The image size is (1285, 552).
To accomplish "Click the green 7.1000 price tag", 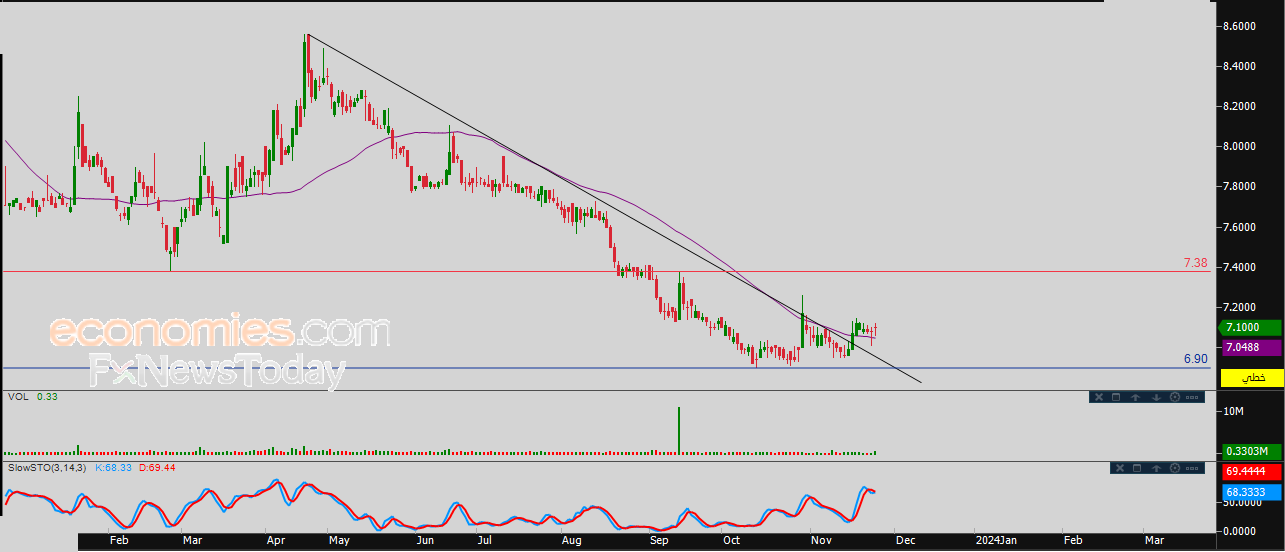I will point(1252,328).
